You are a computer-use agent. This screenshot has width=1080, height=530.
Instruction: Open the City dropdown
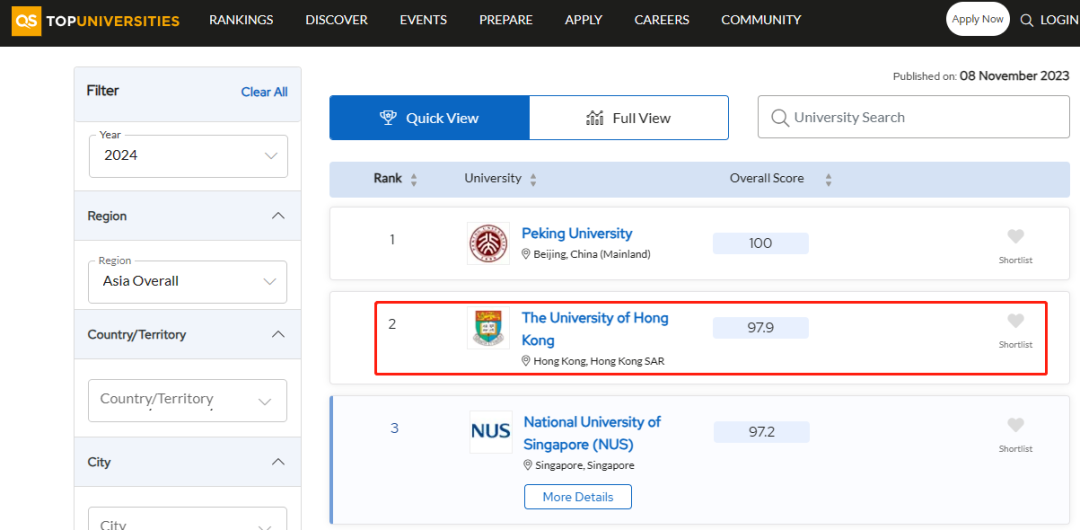187,518
